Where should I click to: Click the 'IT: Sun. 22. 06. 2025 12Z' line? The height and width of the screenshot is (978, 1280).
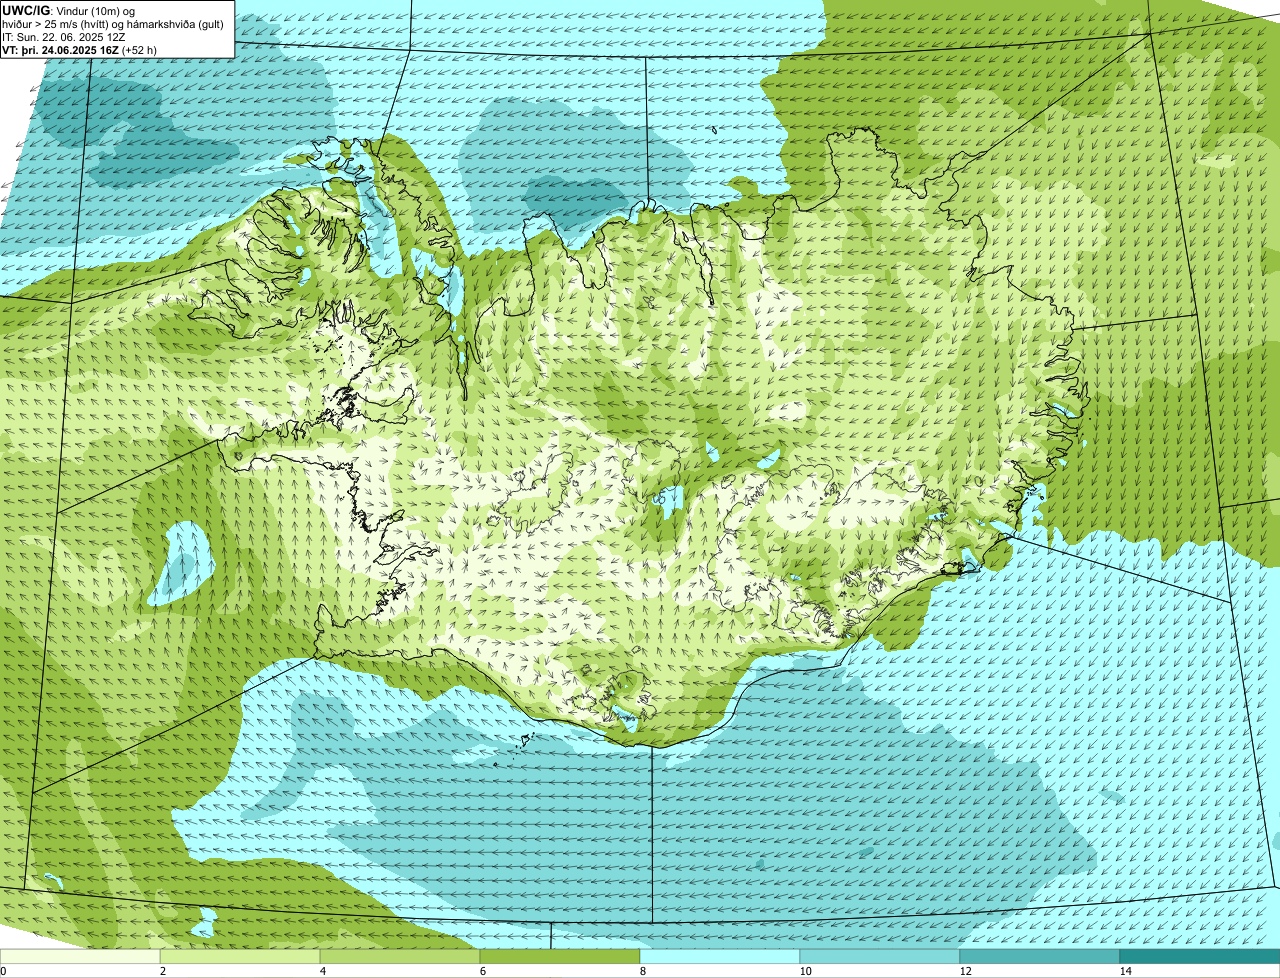point(64,36)
